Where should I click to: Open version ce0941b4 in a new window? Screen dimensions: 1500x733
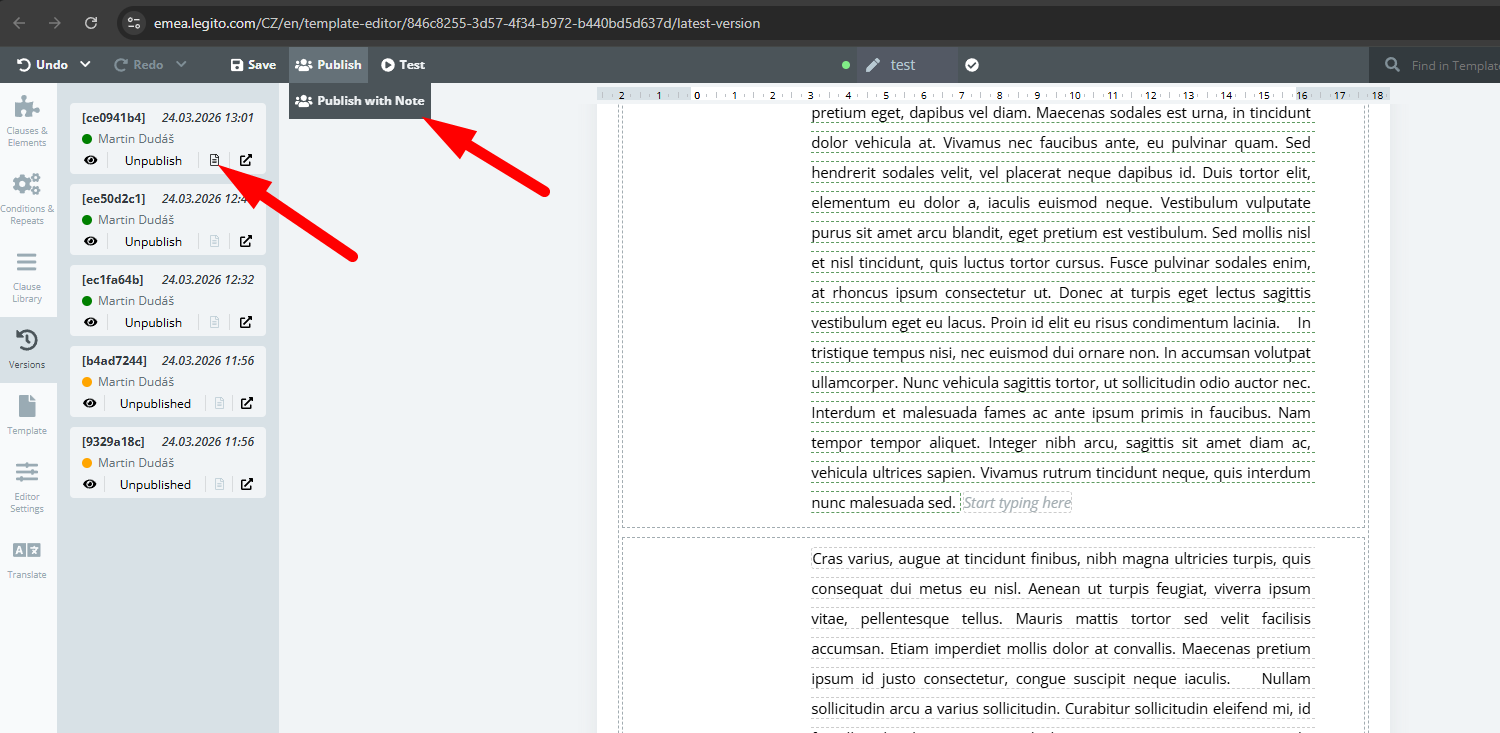[246, 160]
